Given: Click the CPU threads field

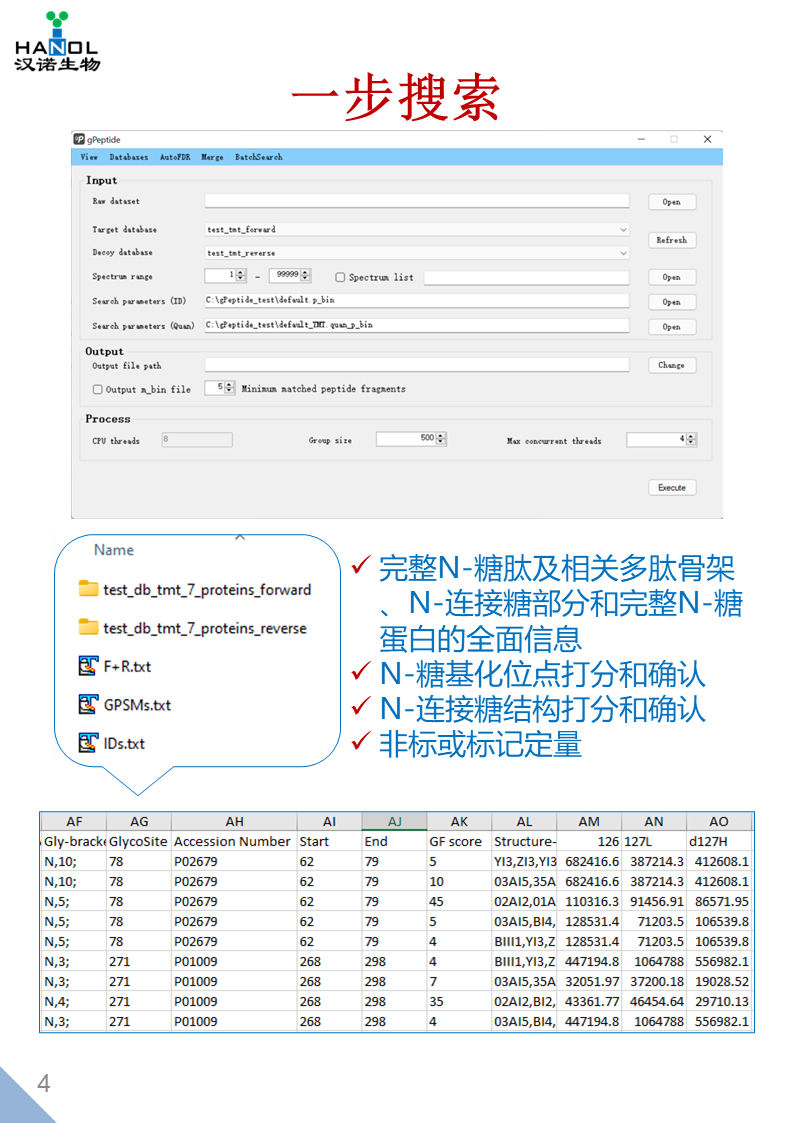Looking at the screenshot, I should tap(197, 439).
